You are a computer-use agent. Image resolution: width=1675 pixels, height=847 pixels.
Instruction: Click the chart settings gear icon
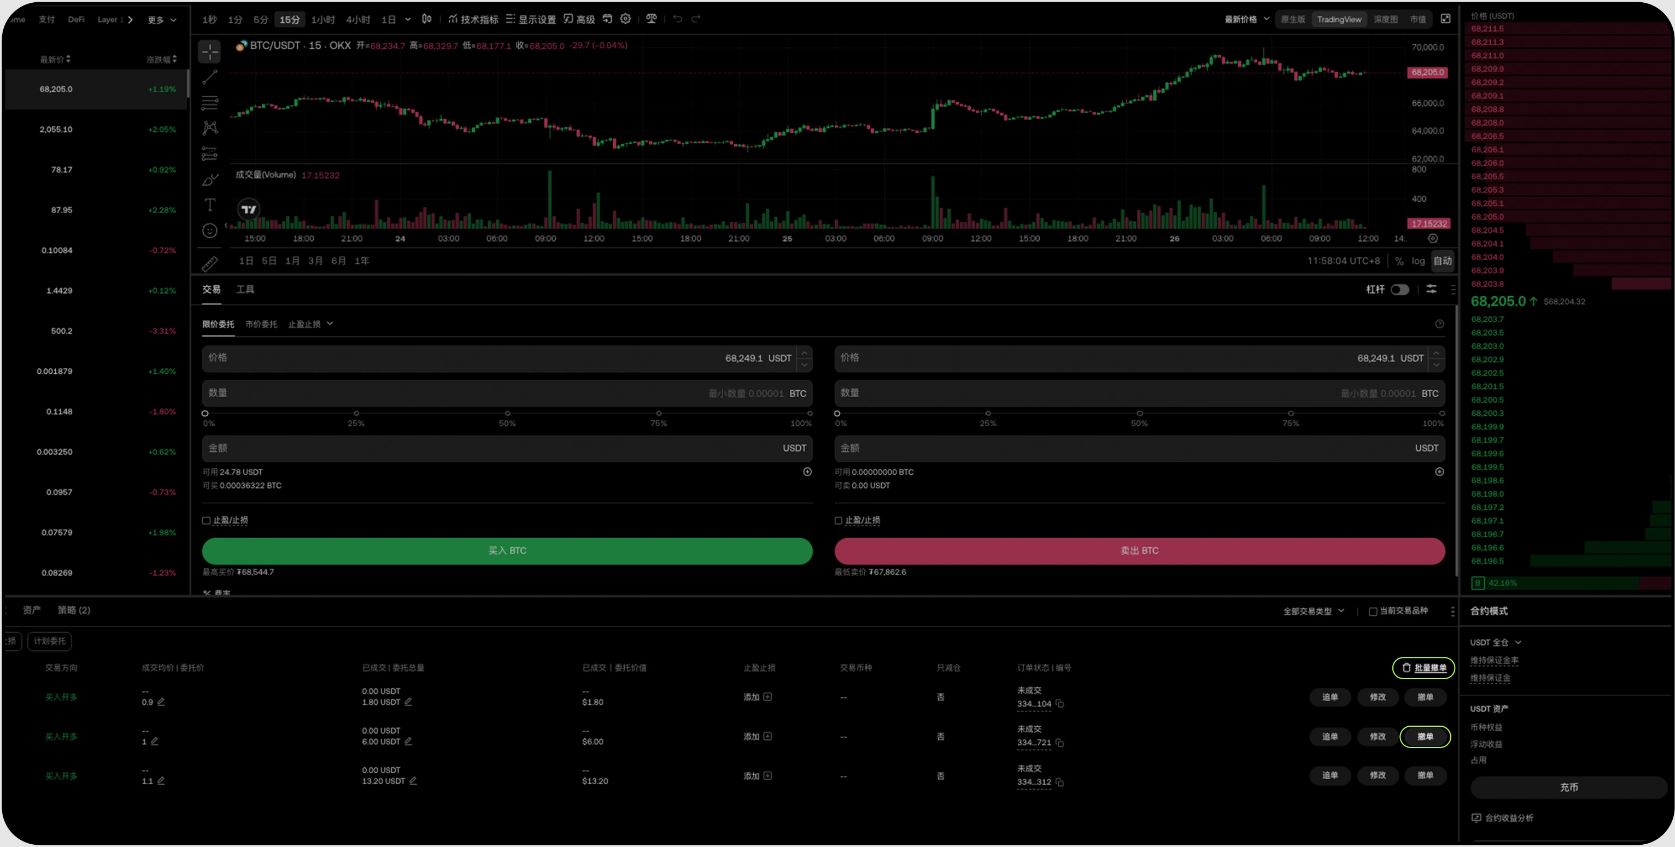point(626,19)
